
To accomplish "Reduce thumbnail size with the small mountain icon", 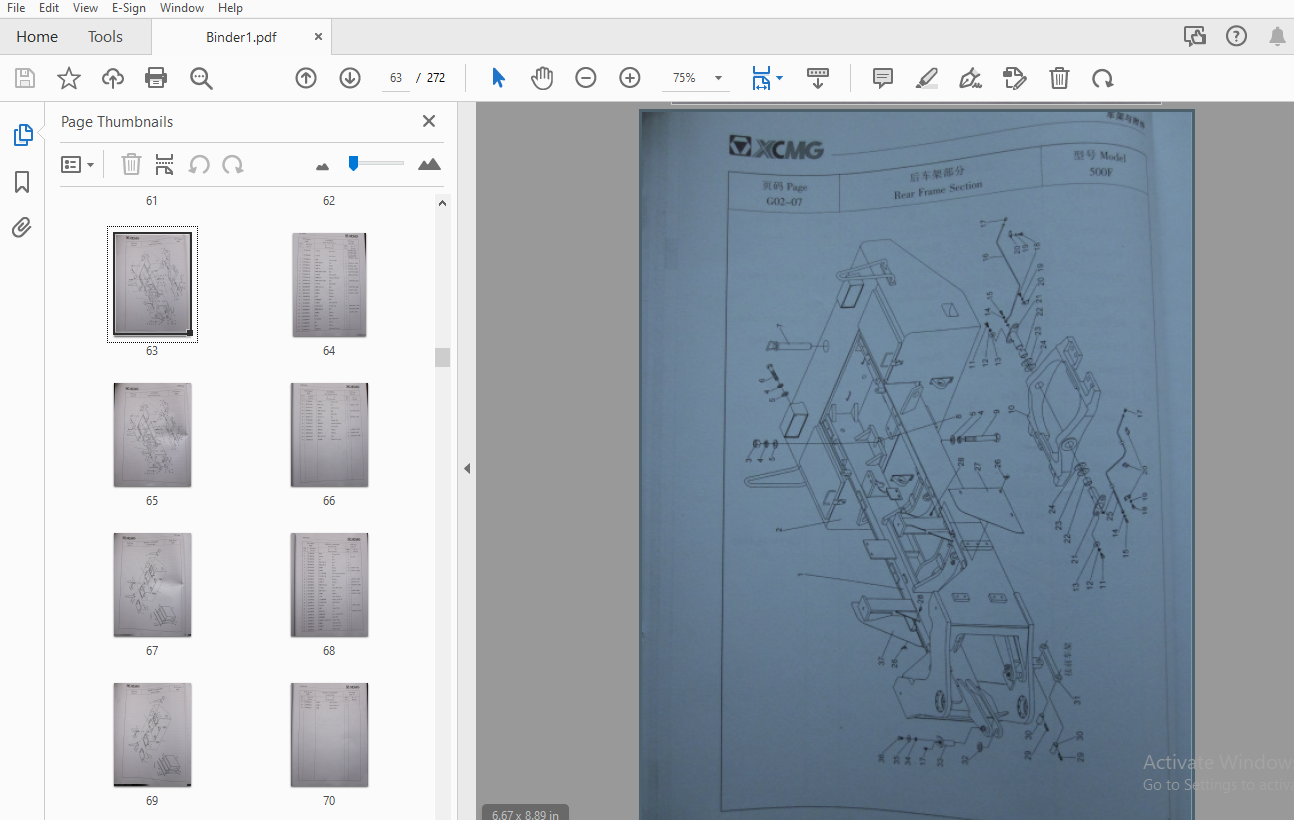I will [322, 166].
